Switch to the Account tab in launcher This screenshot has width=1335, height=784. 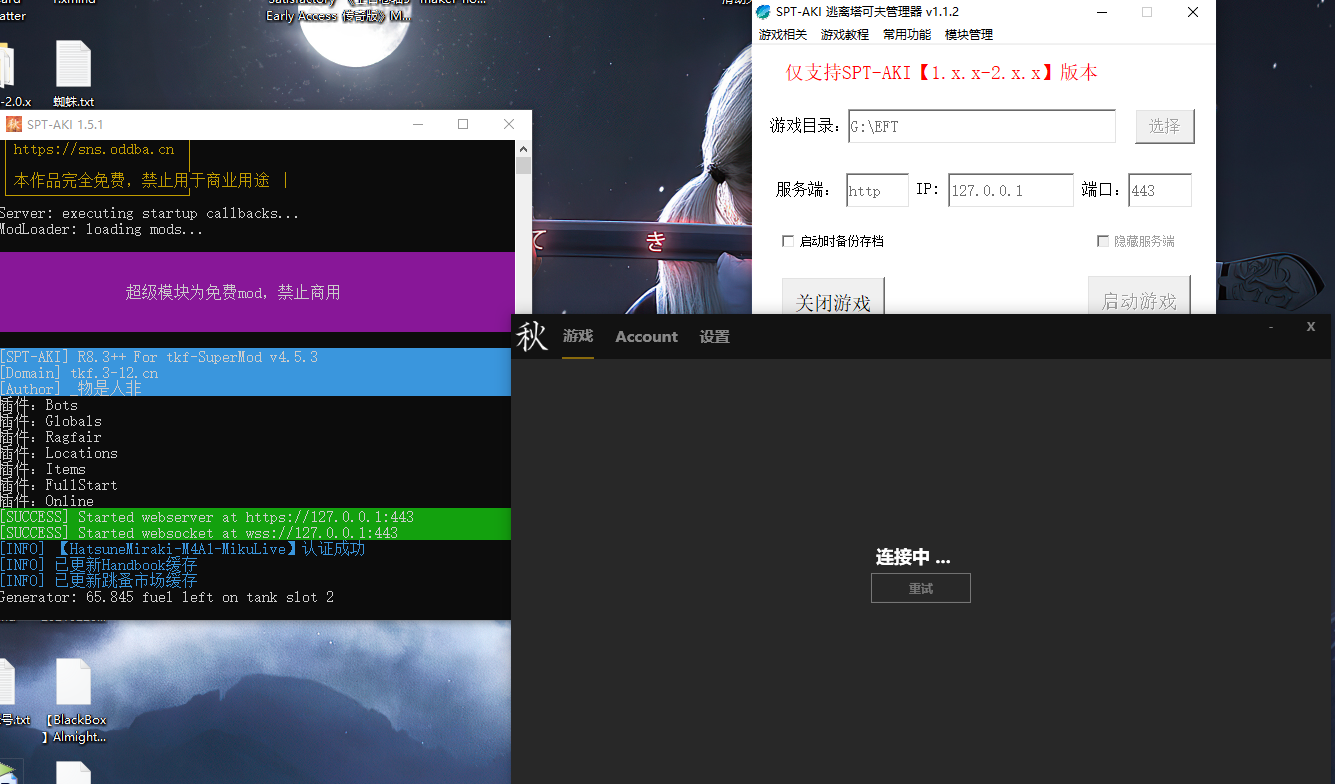coord(646,337)
